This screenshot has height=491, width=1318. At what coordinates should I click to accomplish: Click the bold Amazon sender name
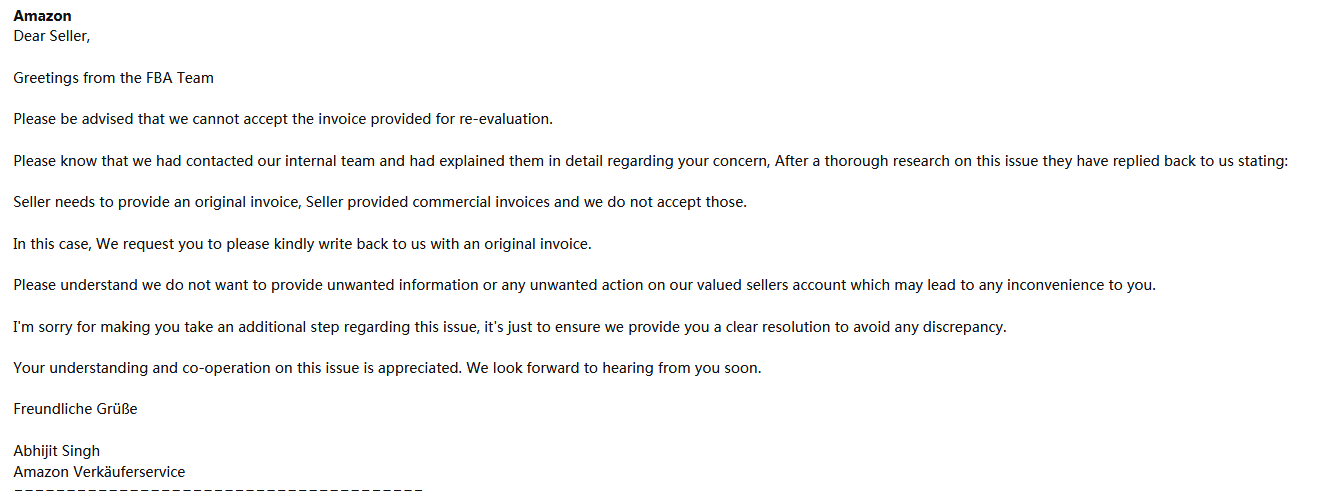tap(42, 16)
